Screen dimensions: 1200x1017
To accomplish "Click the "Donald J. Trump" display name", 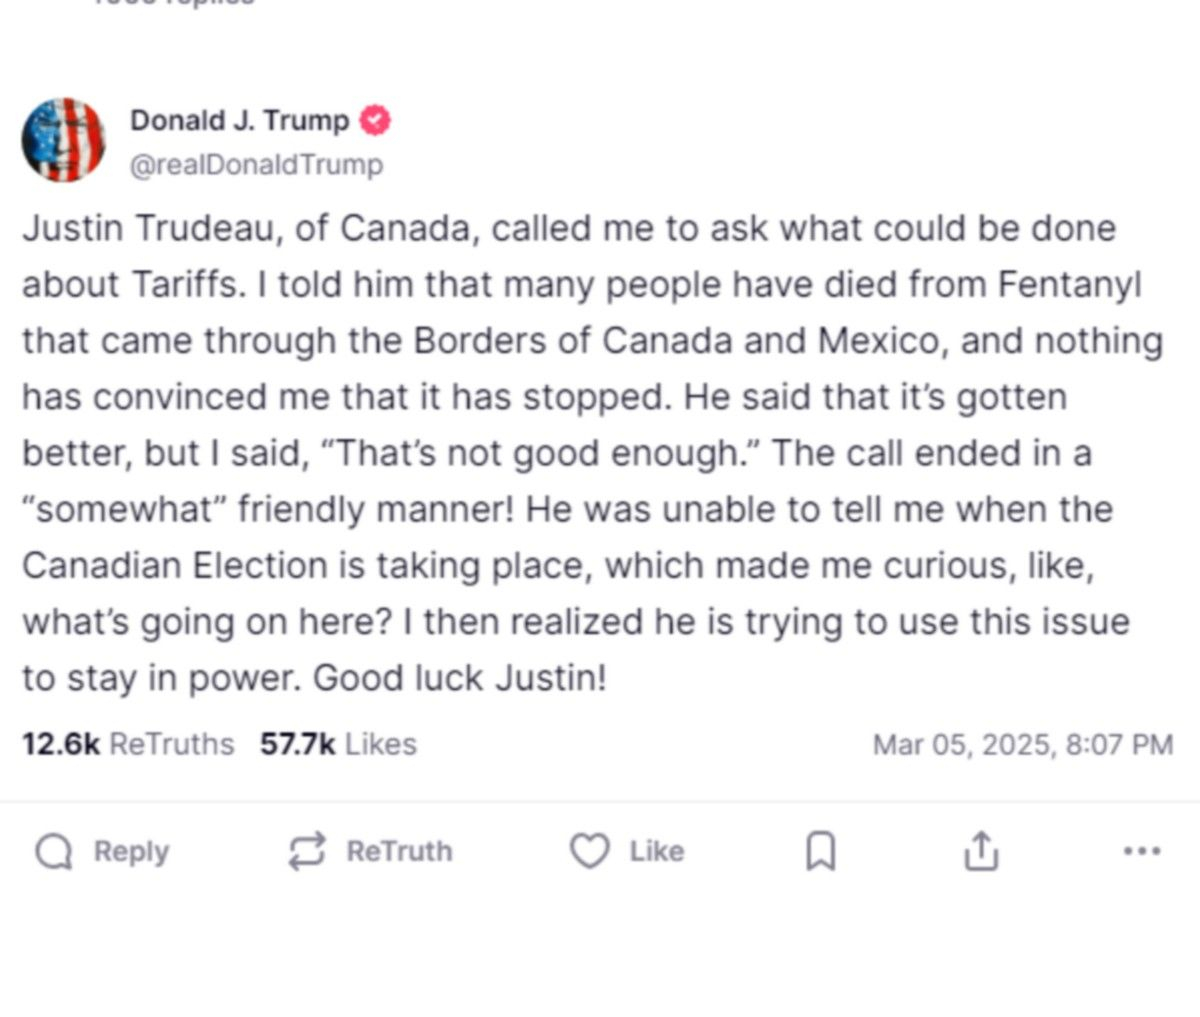I will [240, 121].
